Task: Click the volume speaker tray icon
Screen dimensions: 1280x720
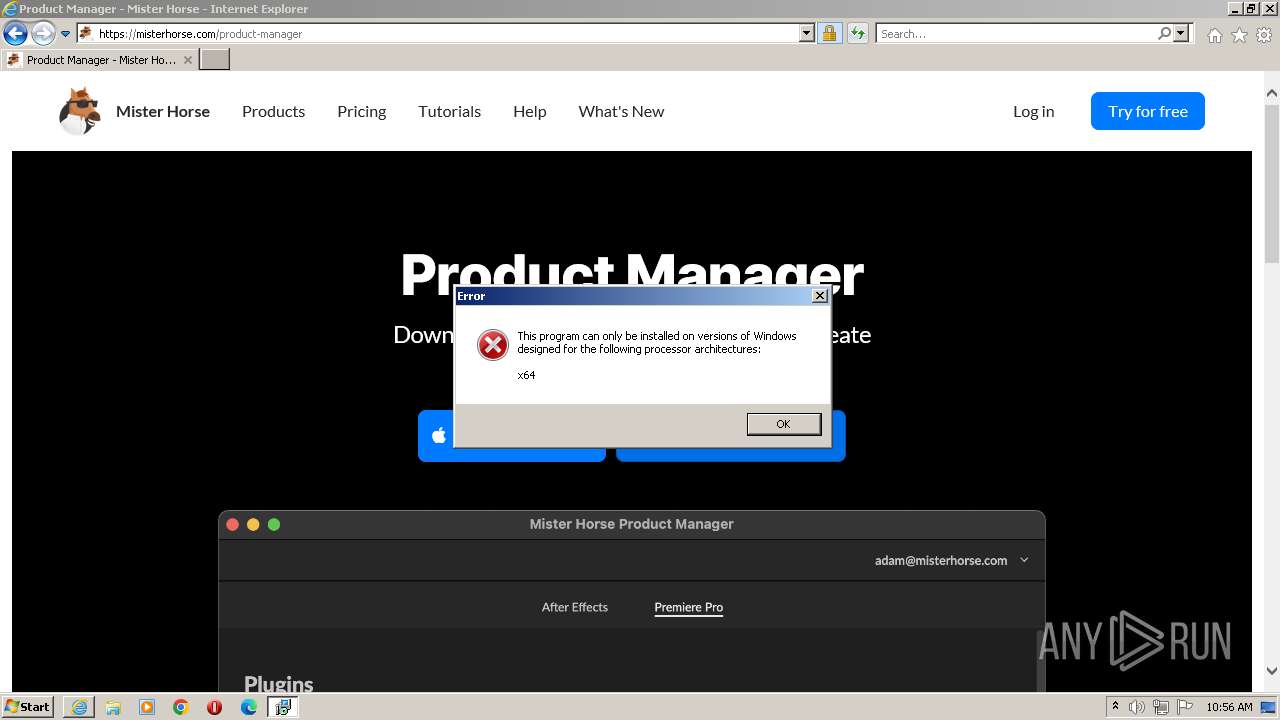Action: coord(1137,707)
